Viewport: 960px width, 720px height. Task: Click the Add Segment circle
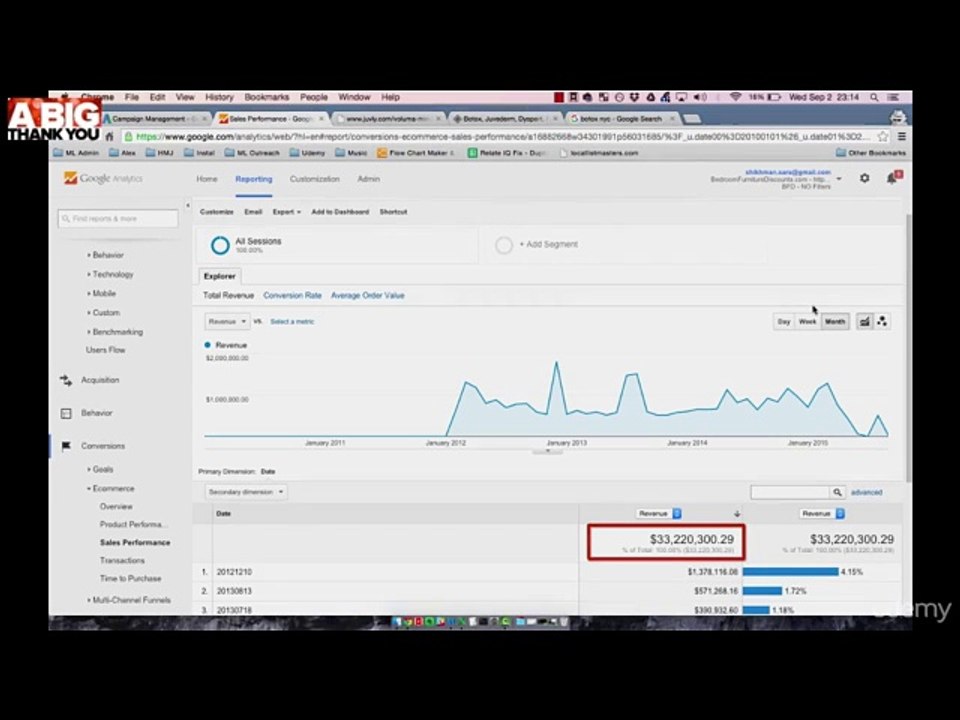(503, 245)
